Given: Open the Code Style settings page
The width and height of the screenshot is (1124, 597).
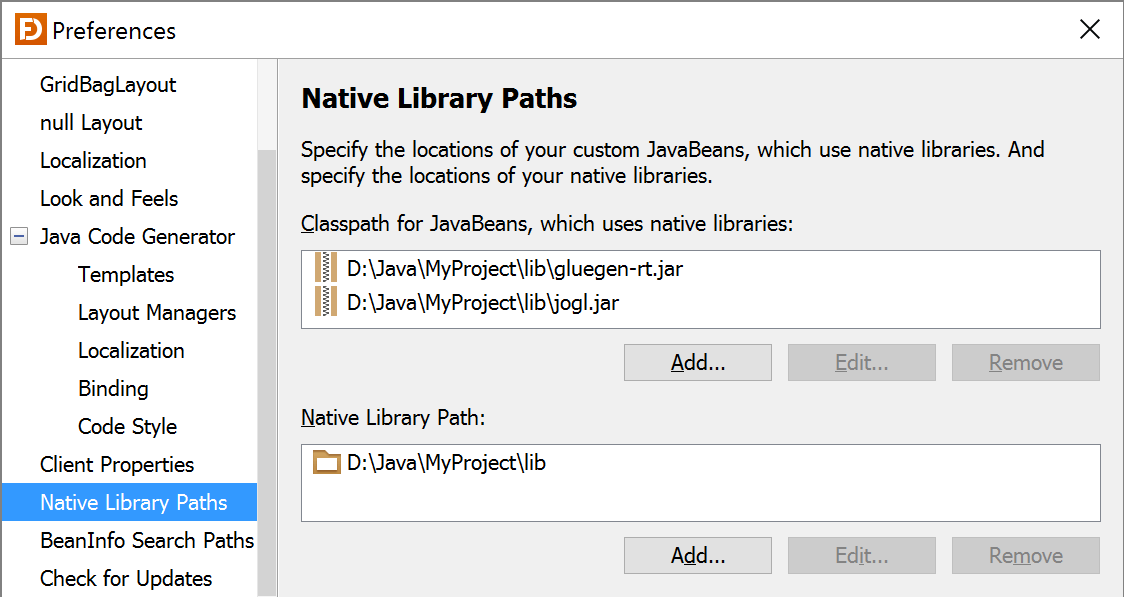Looking at the screenshot, I should point(127,426).
